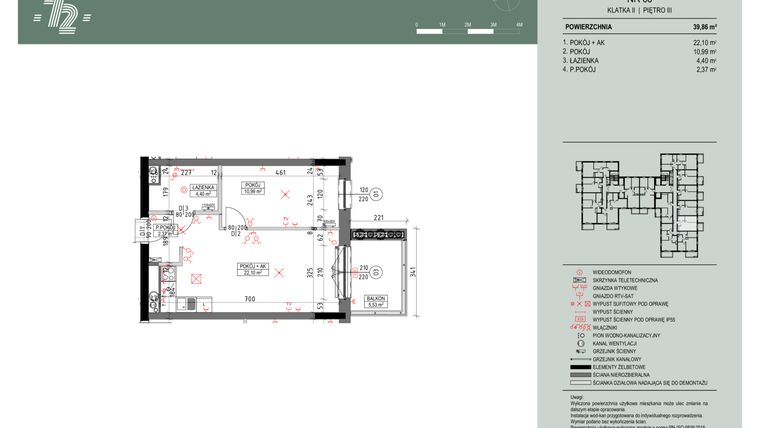This screenshot has height=428, width=760.
Task: Click the Gniazda wtykowe legend symbol
Action: [x=579, y=288]
